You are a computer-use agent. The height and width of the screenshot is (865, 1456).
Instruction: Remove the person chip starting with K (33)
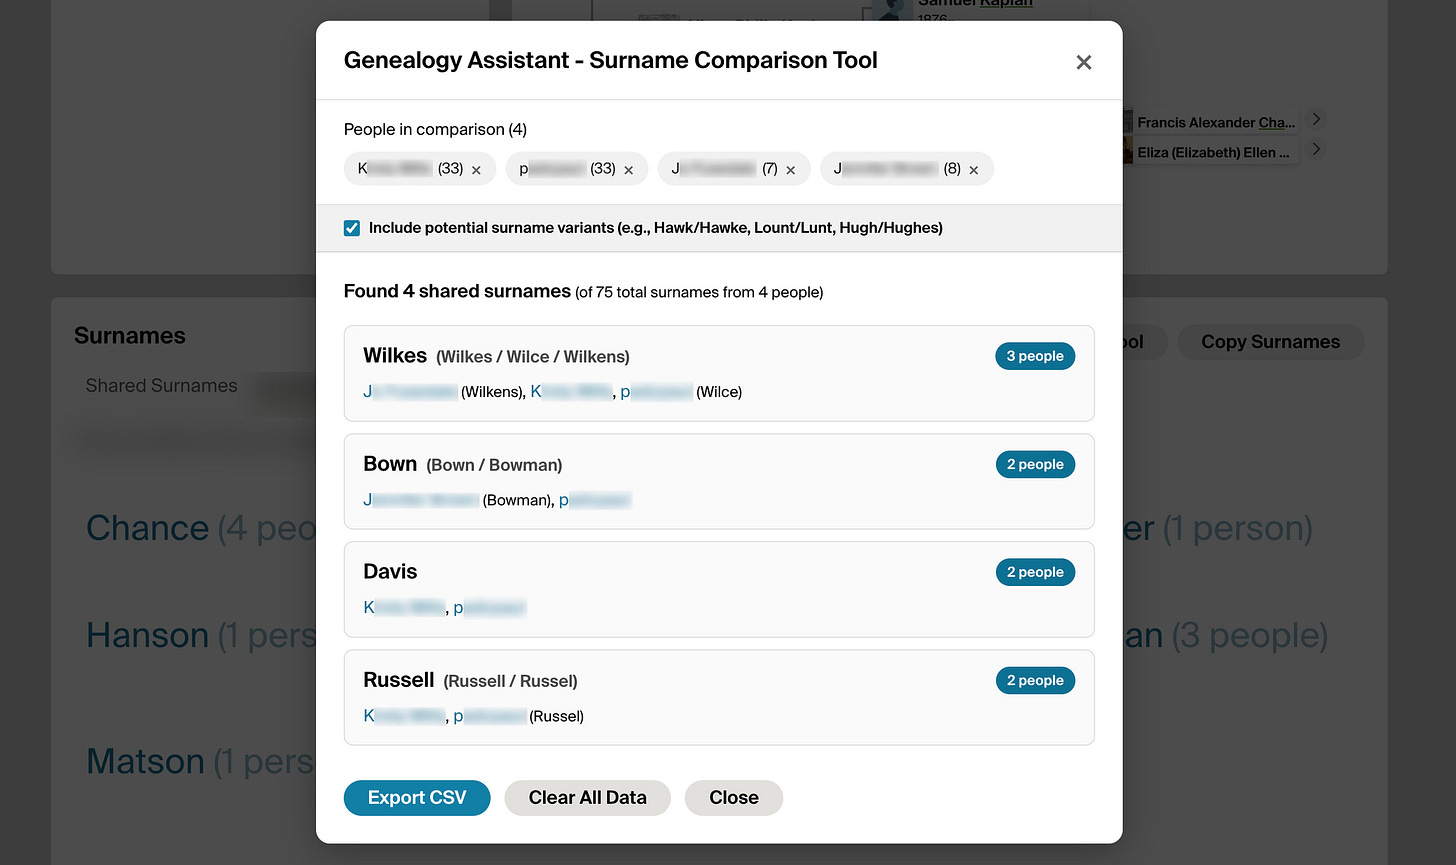(x=477, y=170)
